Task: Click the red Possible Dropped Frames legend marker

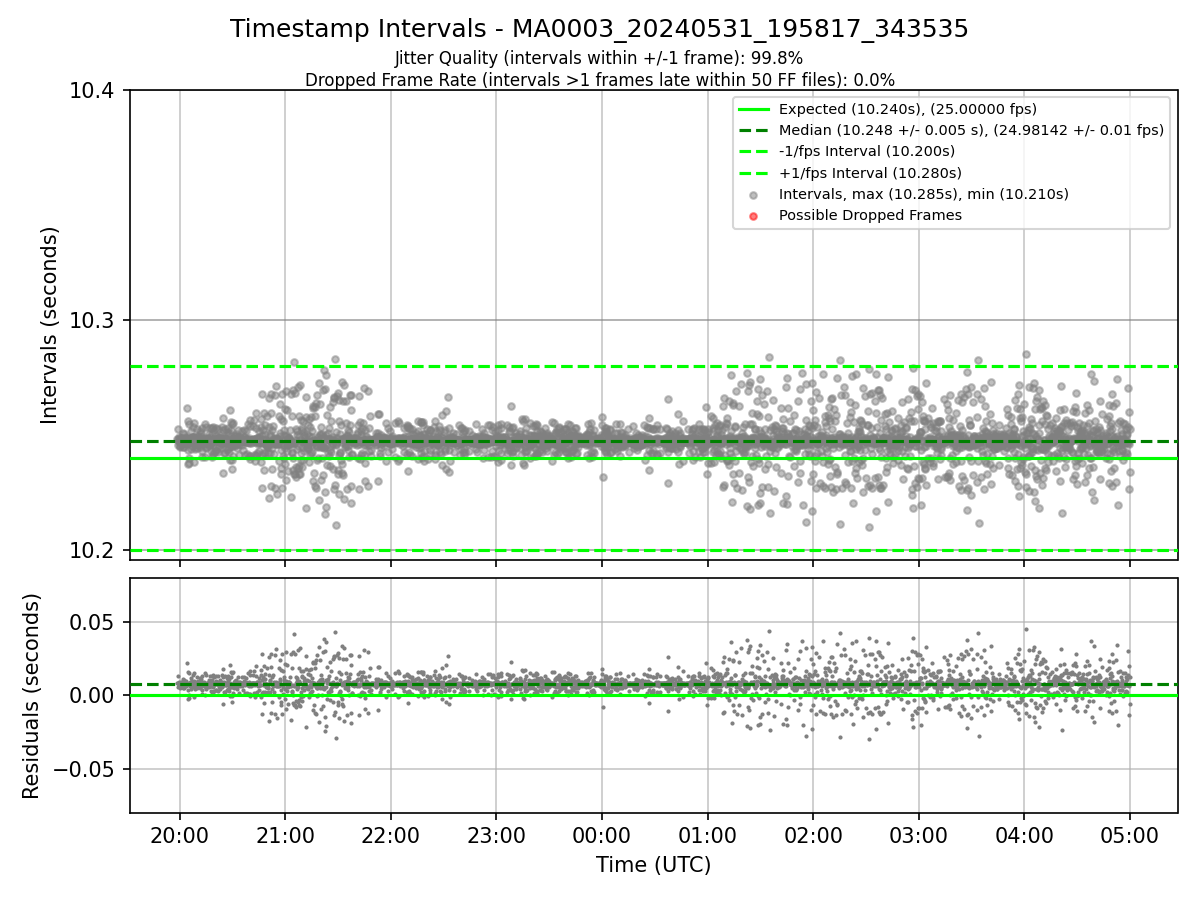Action: (x=754, y=216)
